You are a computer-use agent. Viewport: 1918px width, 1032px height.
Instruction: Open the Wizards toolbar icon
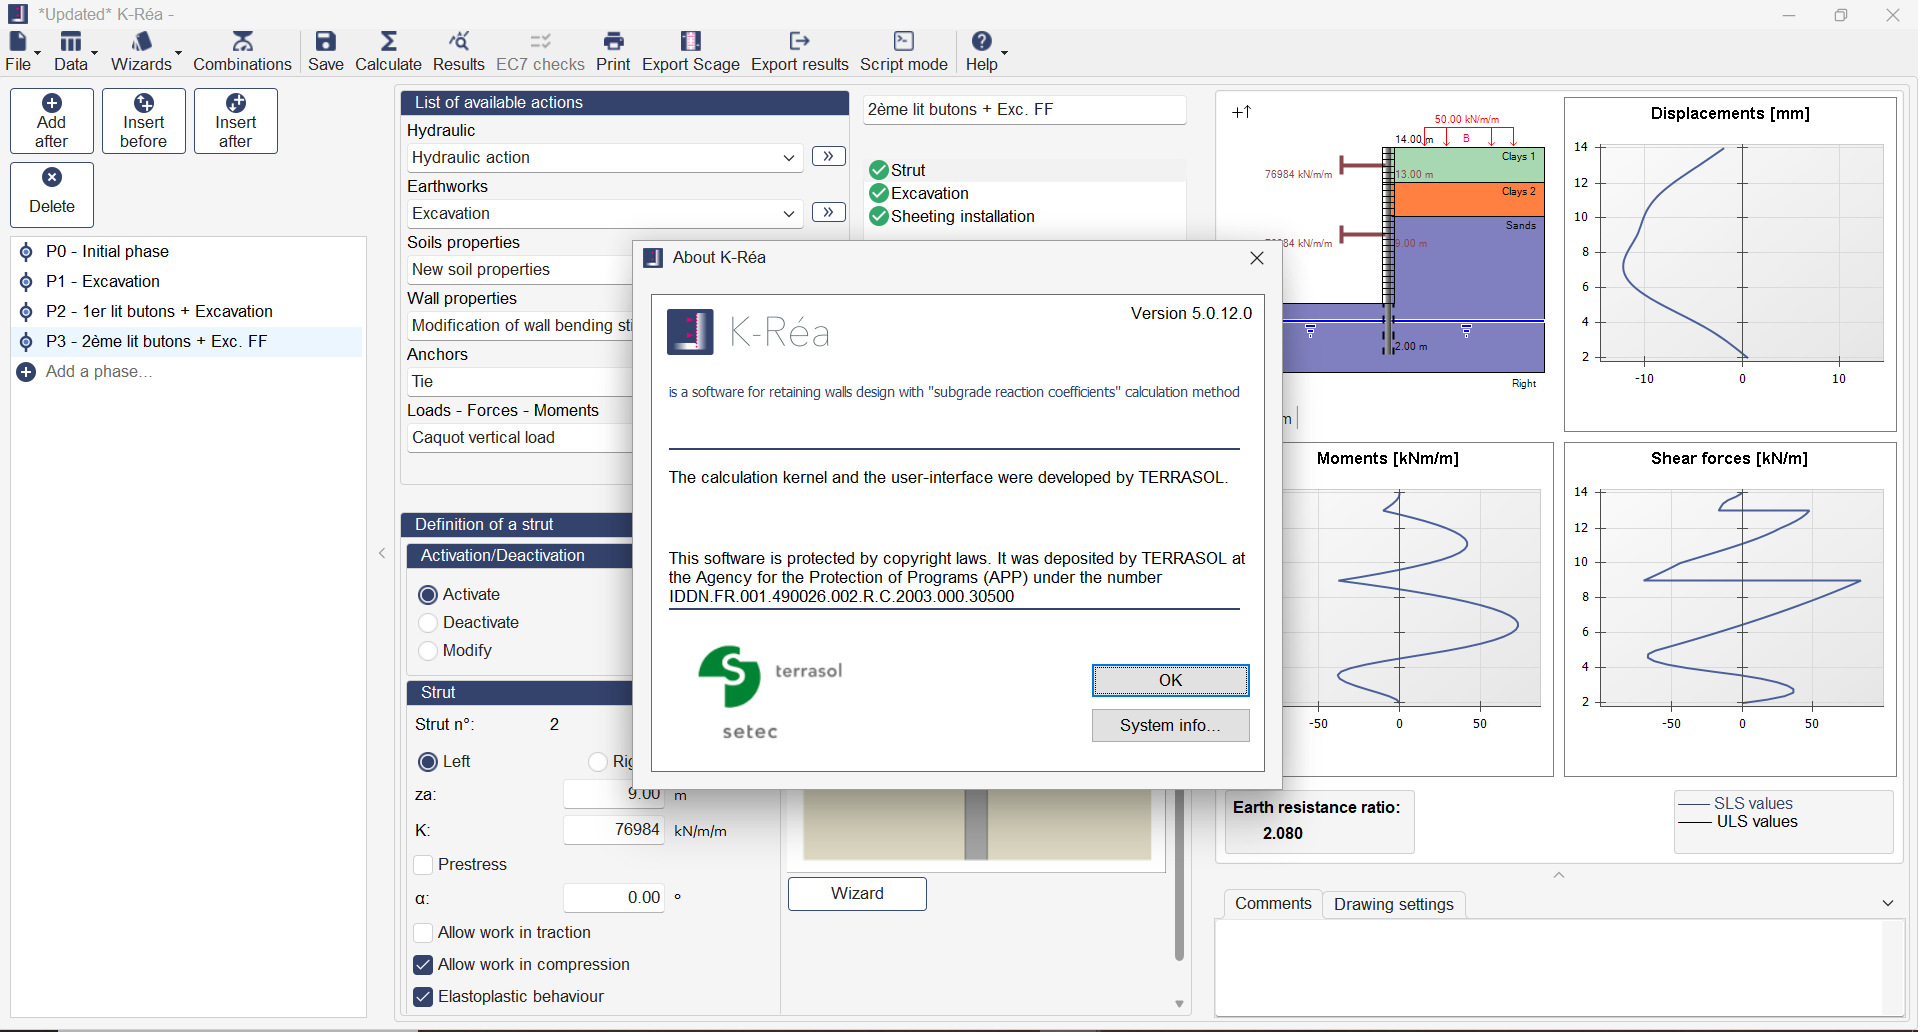coord(141,42)
